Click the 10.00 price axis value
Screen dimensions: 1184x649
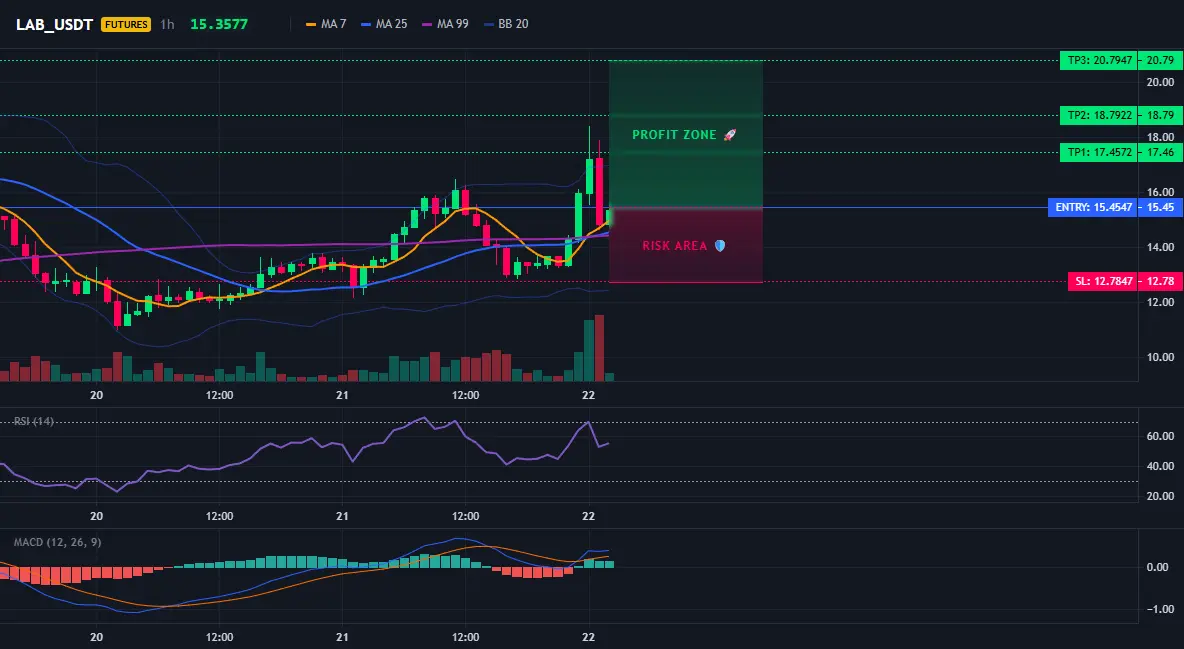[1161, 357]
